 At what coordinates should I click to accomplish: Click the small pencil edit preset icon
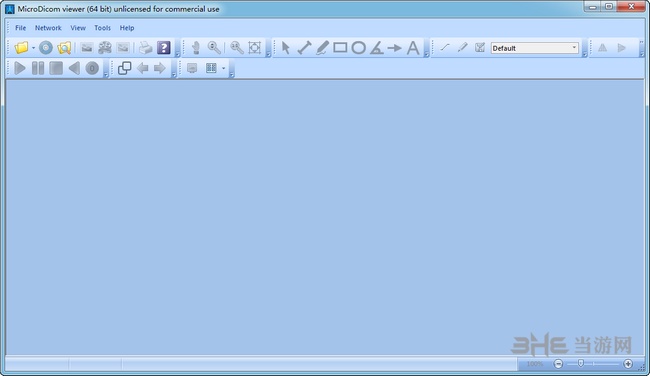click(462, 48)
